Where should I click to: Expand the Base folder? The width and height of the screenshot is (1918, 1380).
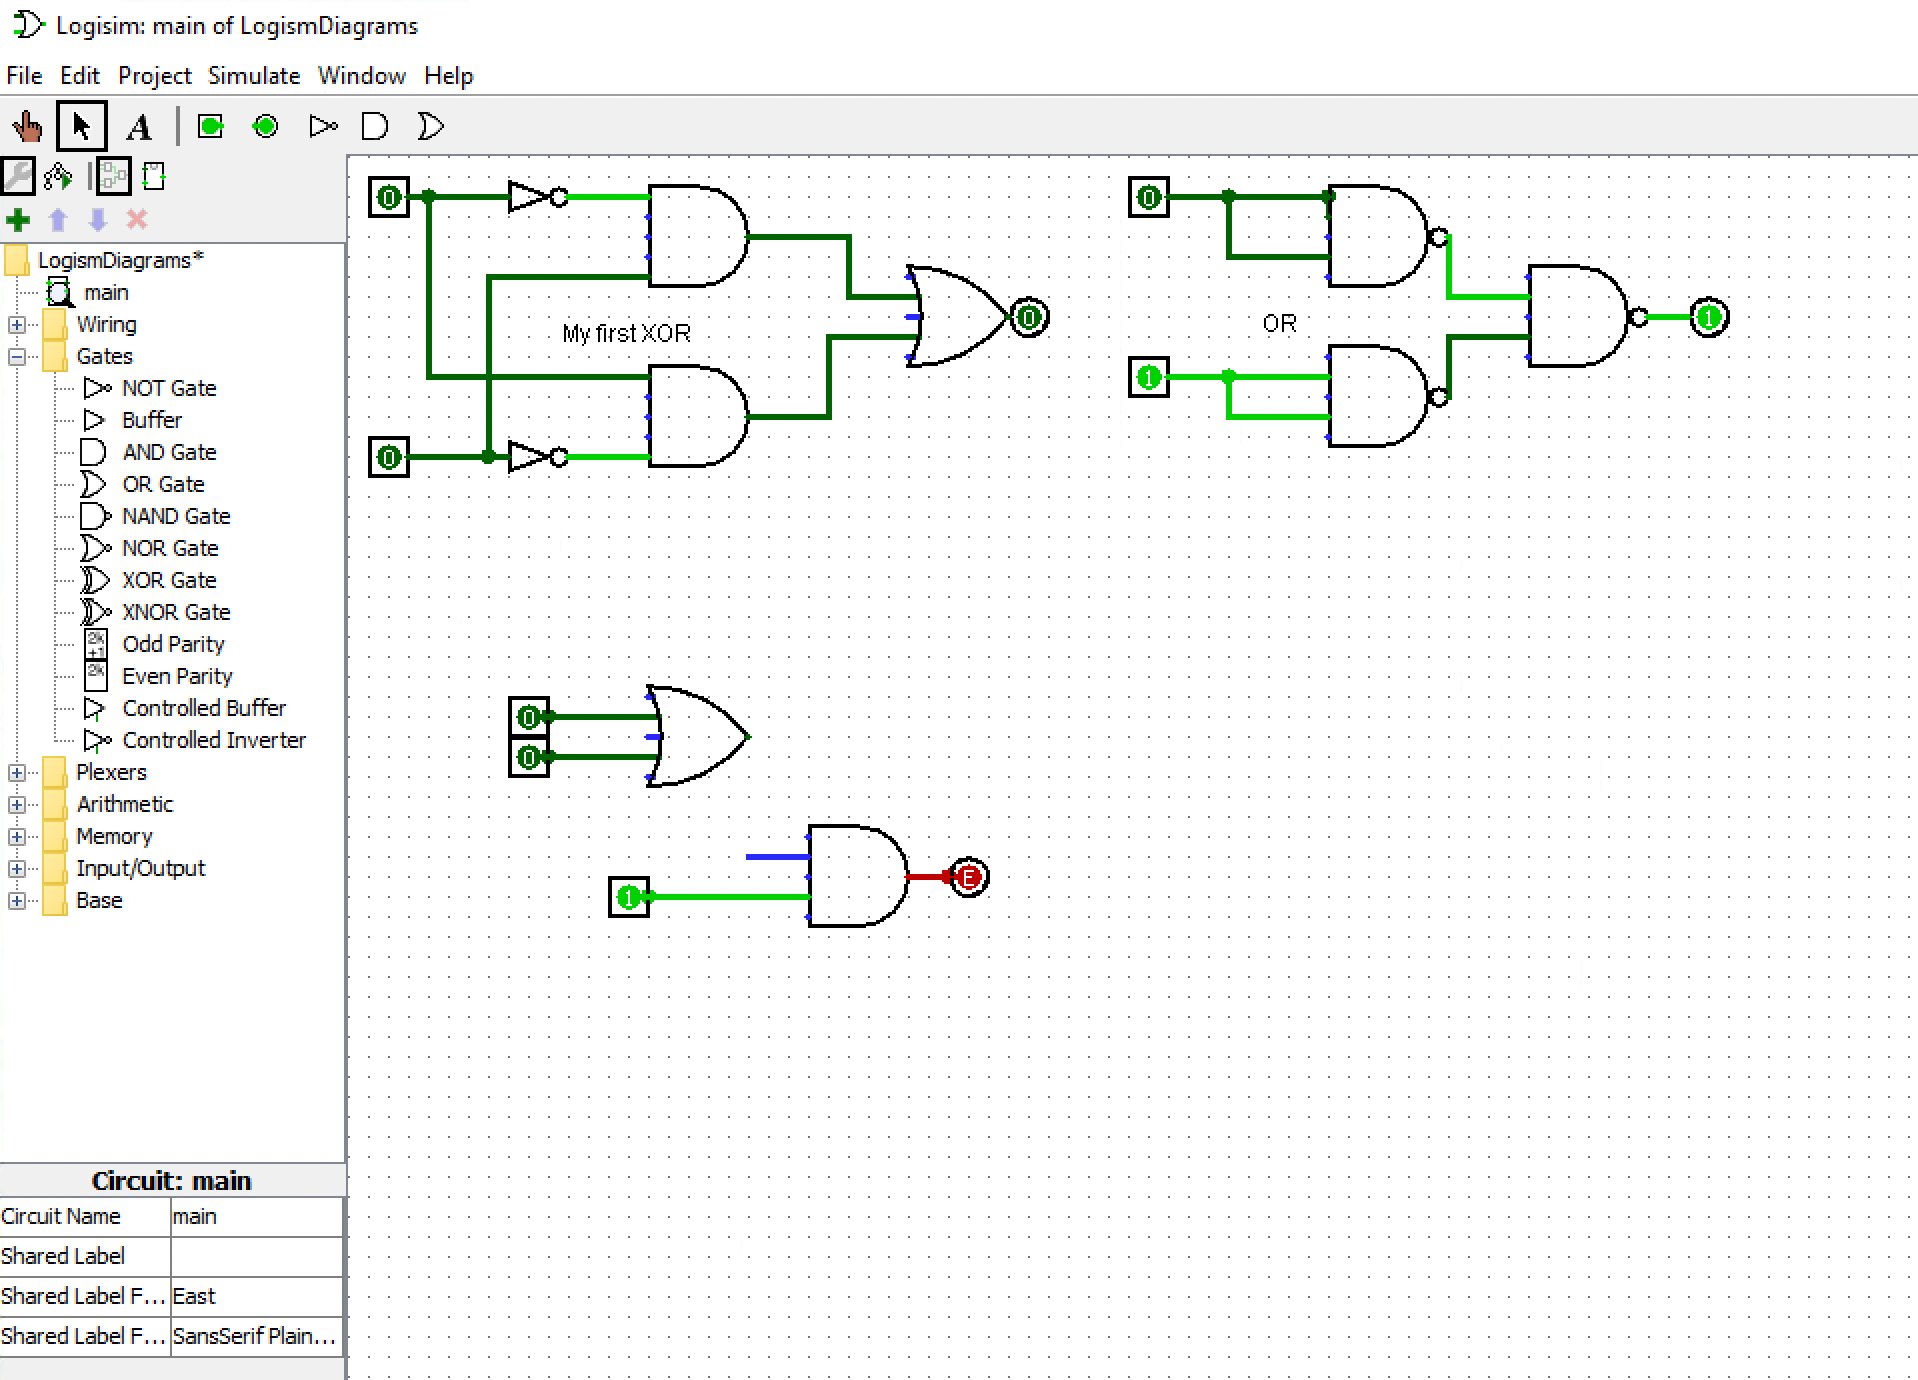coord(17,900)
